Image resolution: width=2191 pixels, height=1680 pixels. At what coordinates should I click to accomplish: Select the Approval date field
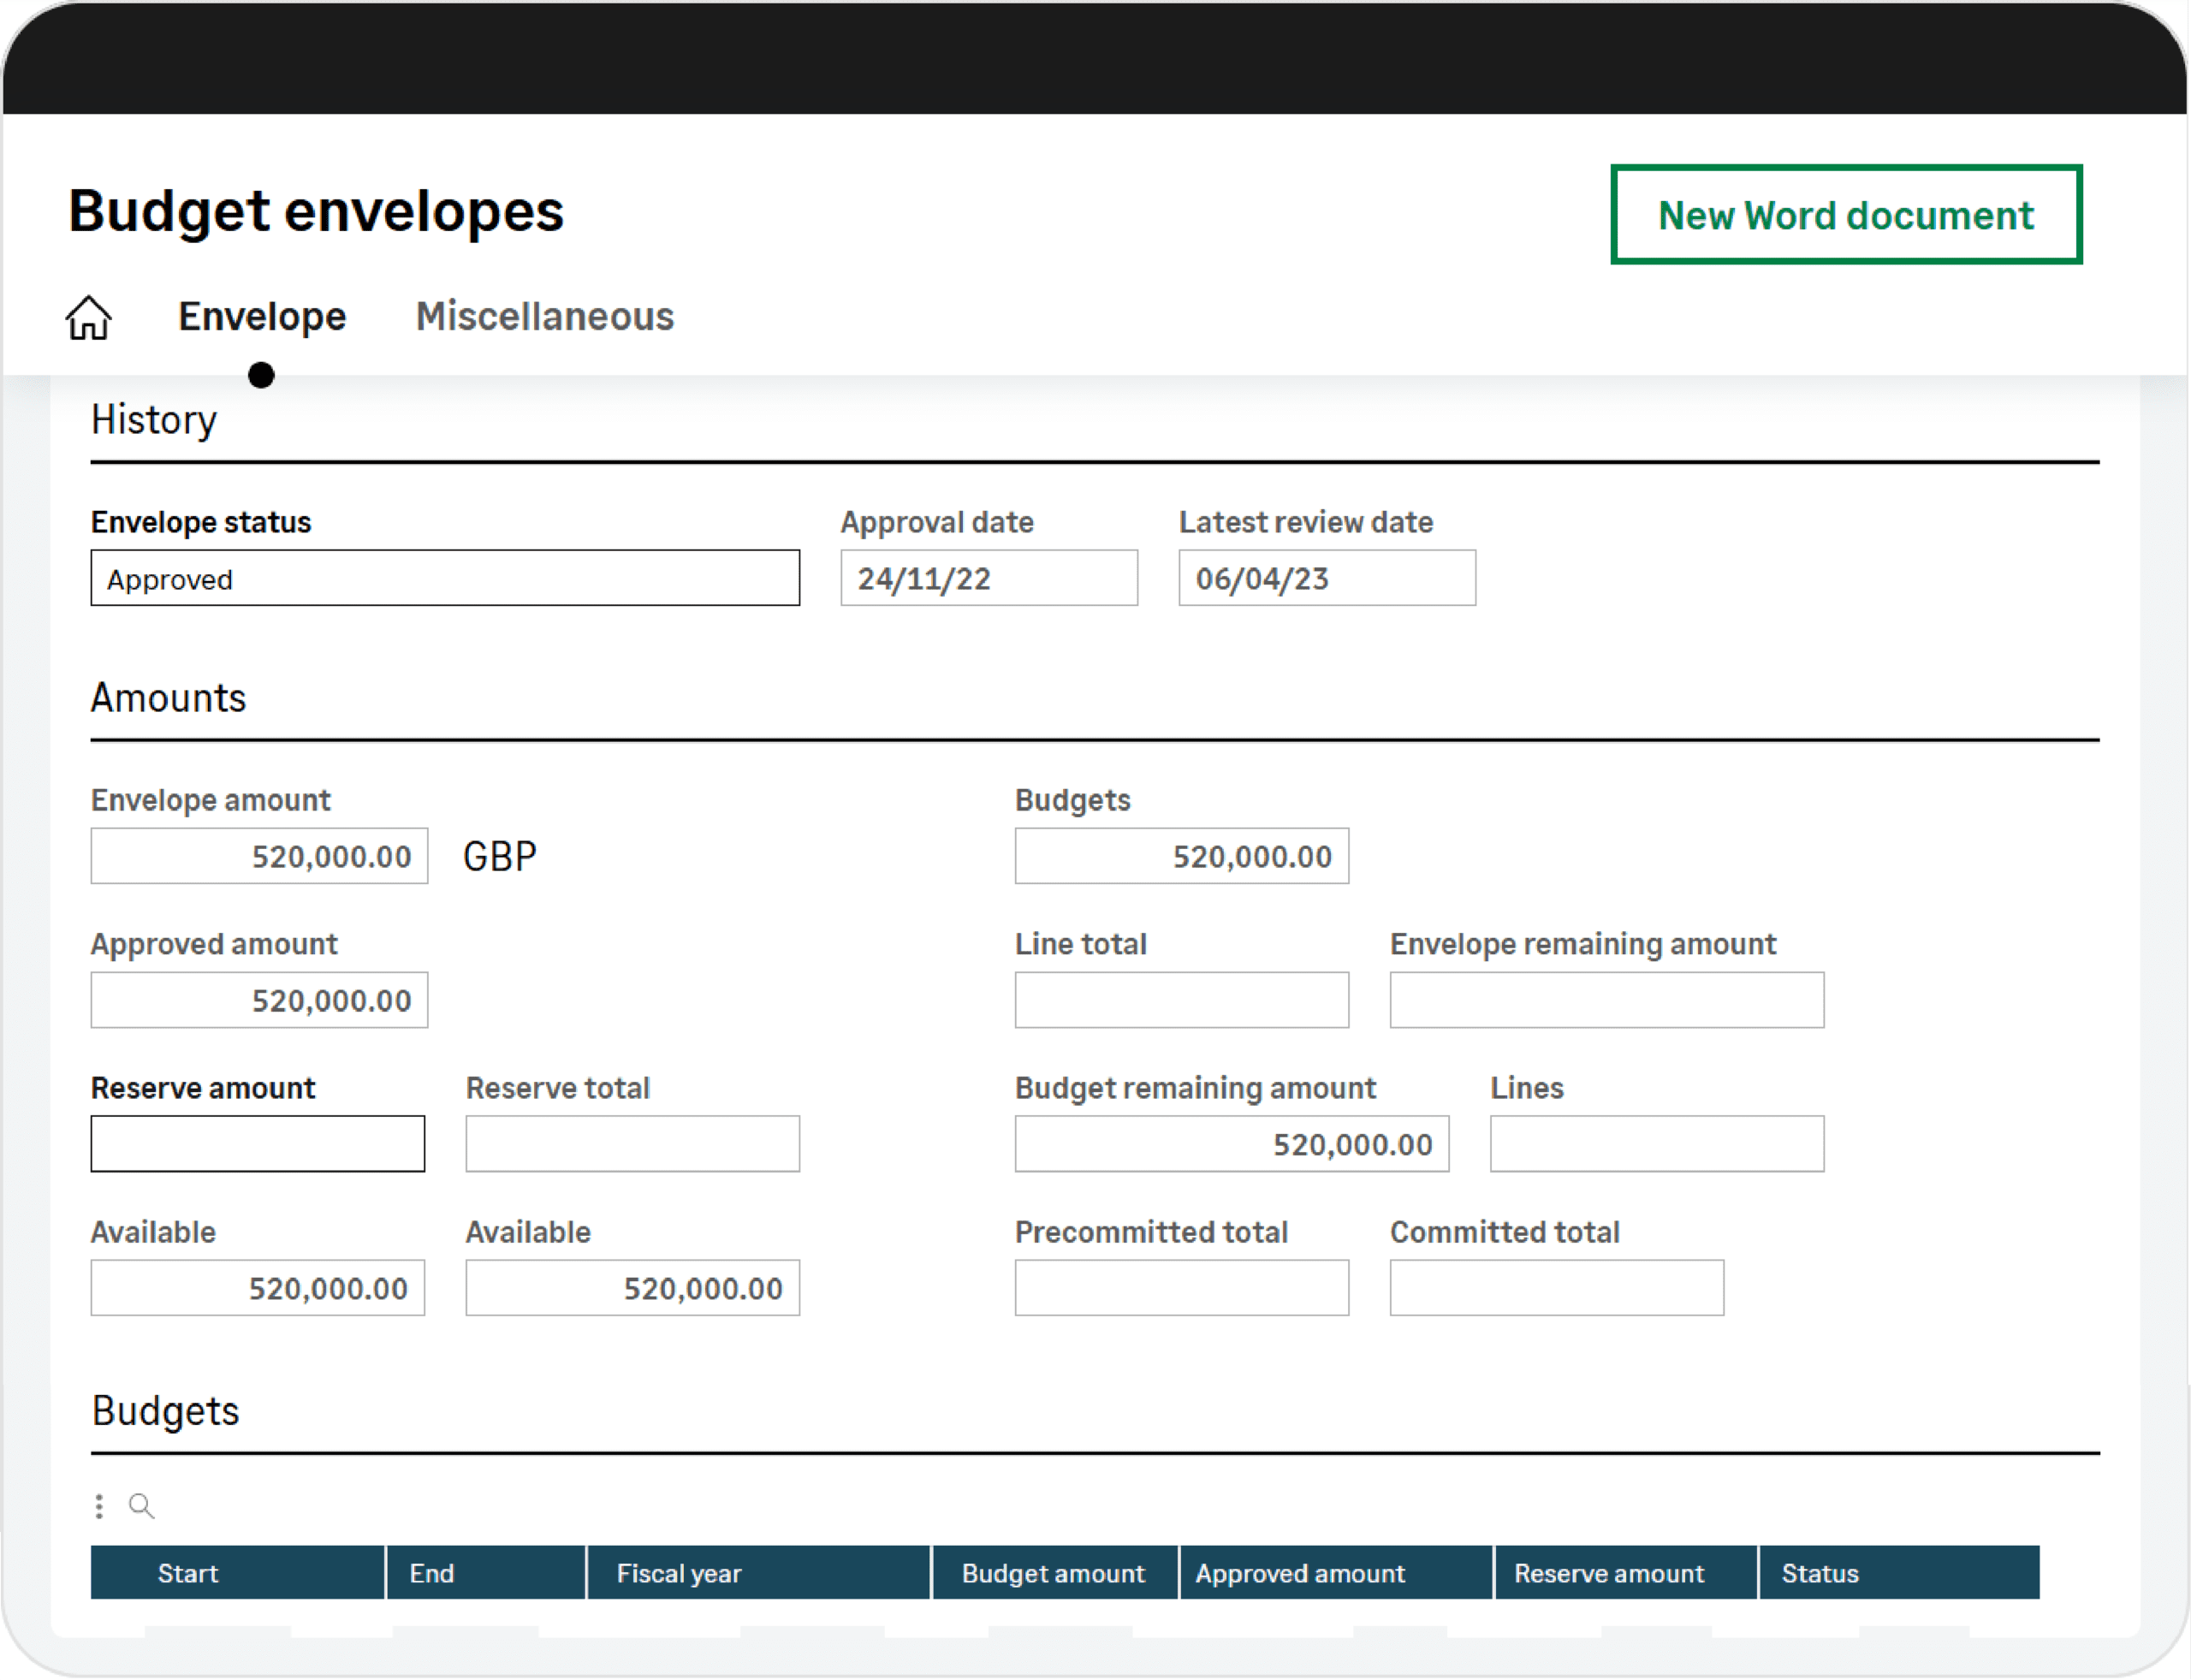tap(988, 578)
